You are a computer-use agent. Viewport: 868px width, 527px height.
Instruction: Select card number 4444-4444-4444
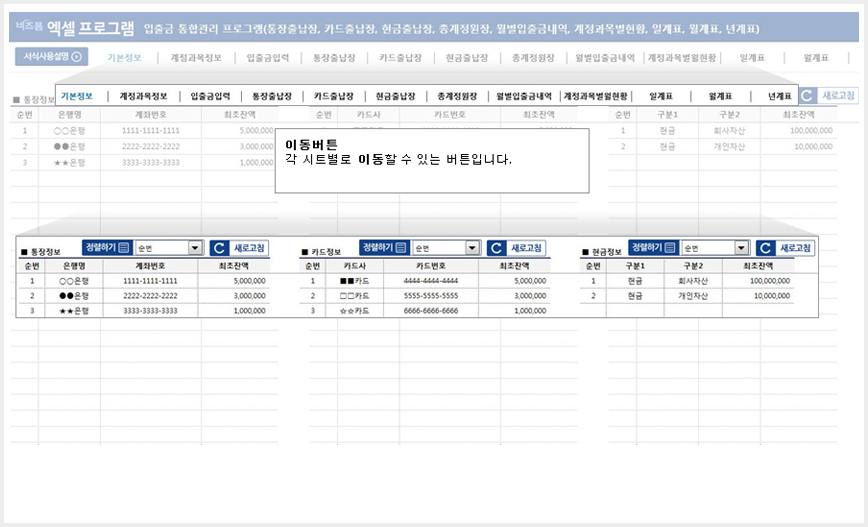431,281
